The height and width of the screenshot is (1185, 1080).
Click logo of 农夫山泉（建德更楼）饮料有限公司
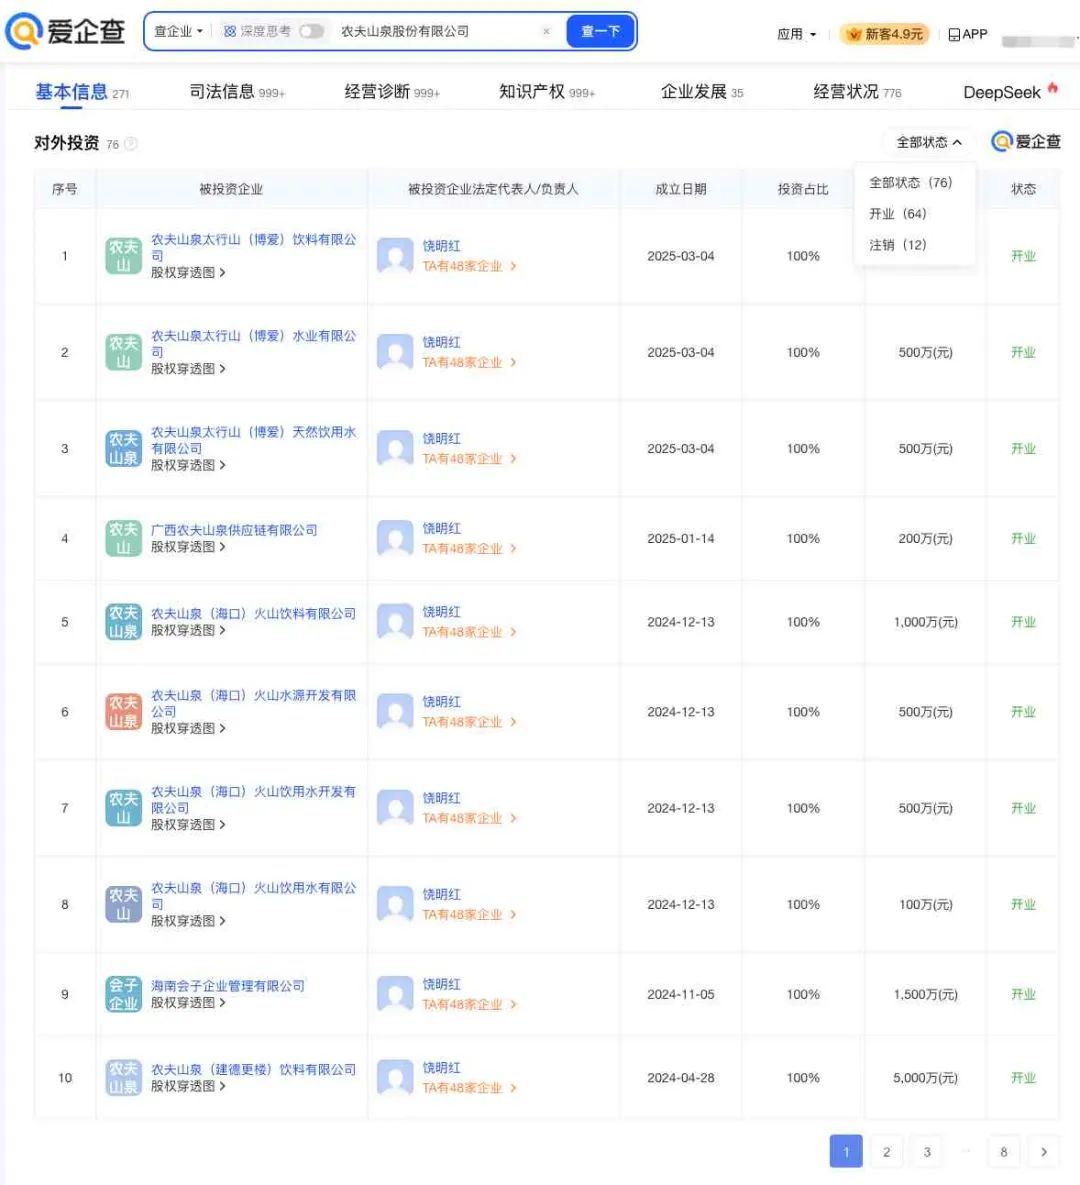click(x=123, y=1078)
